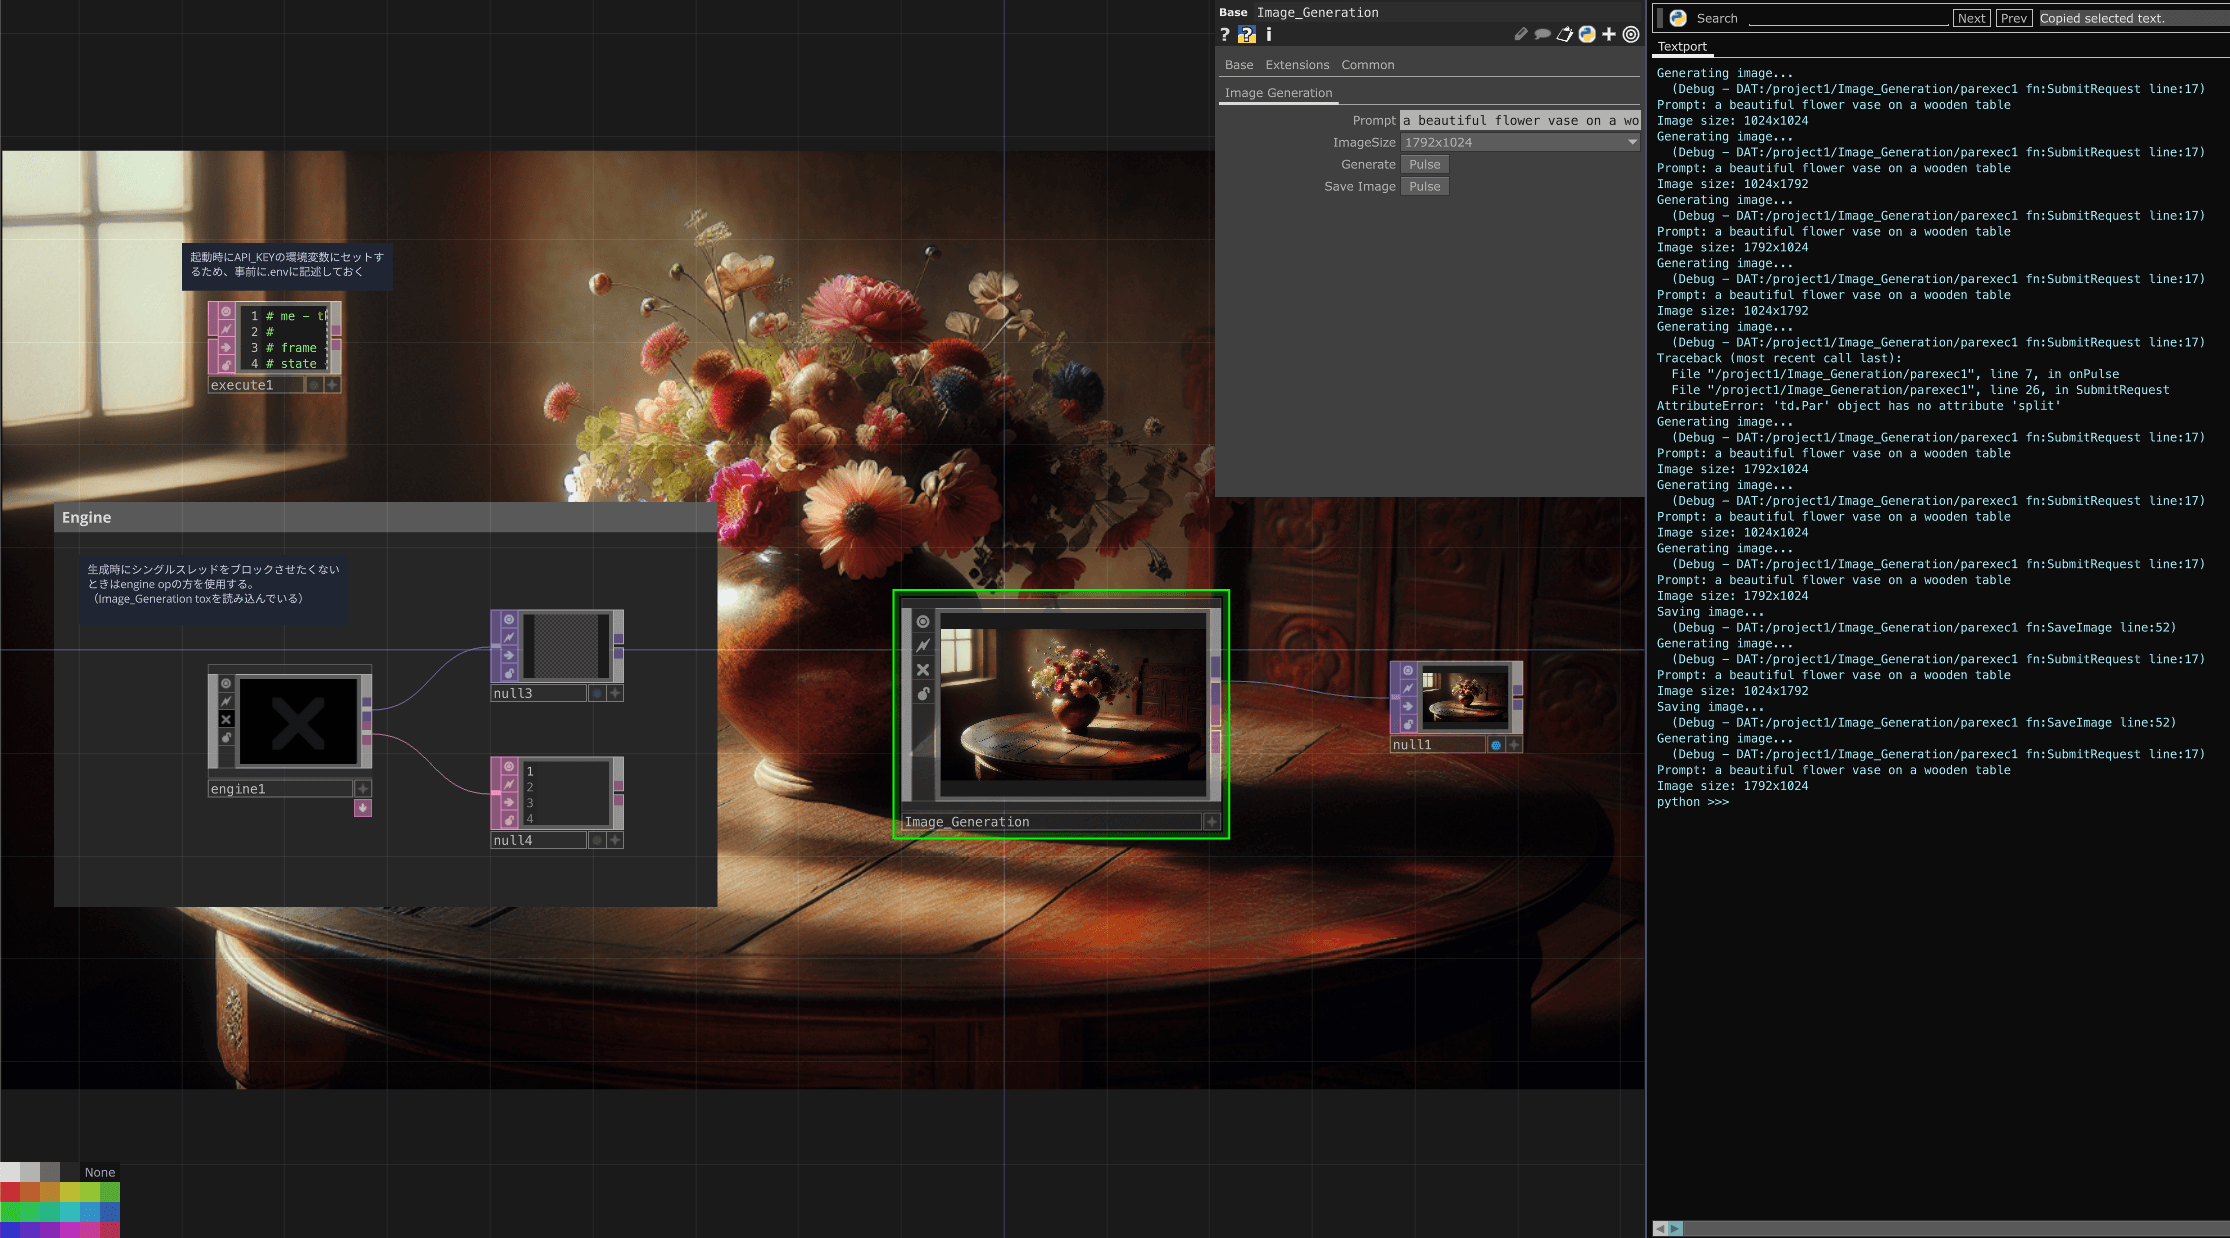The width and height of the screenshot is (2230, 1238).
Task: Click the plus flag next to engine1 name
Action: point(363,789)
